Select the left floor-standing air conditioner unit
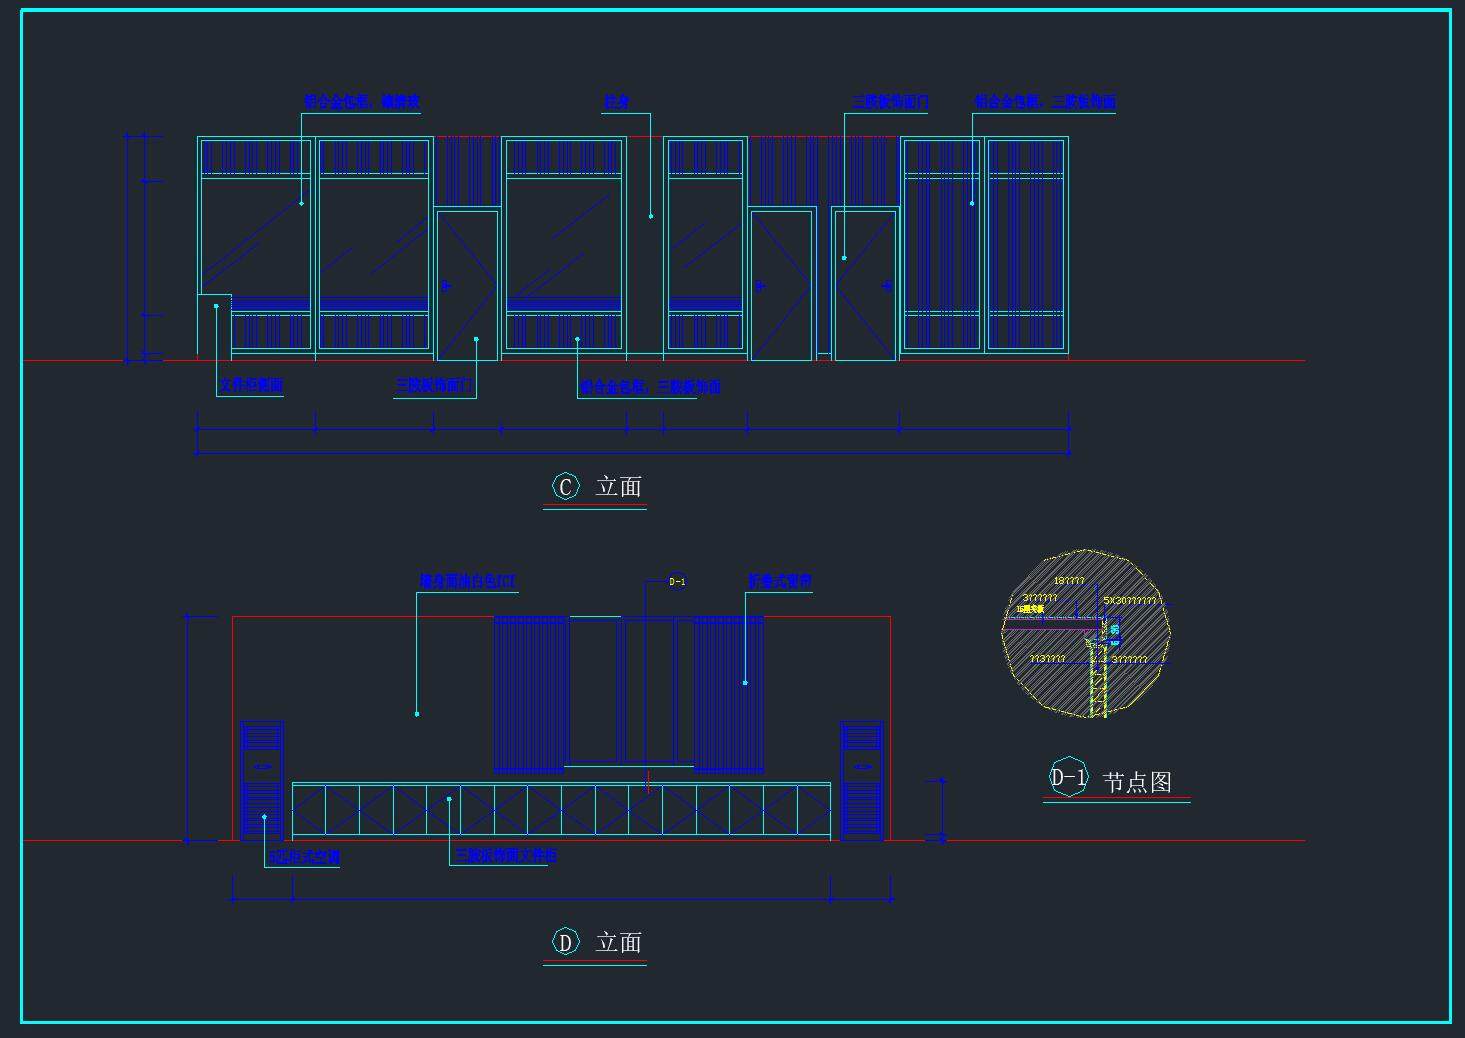 [262, 780]
